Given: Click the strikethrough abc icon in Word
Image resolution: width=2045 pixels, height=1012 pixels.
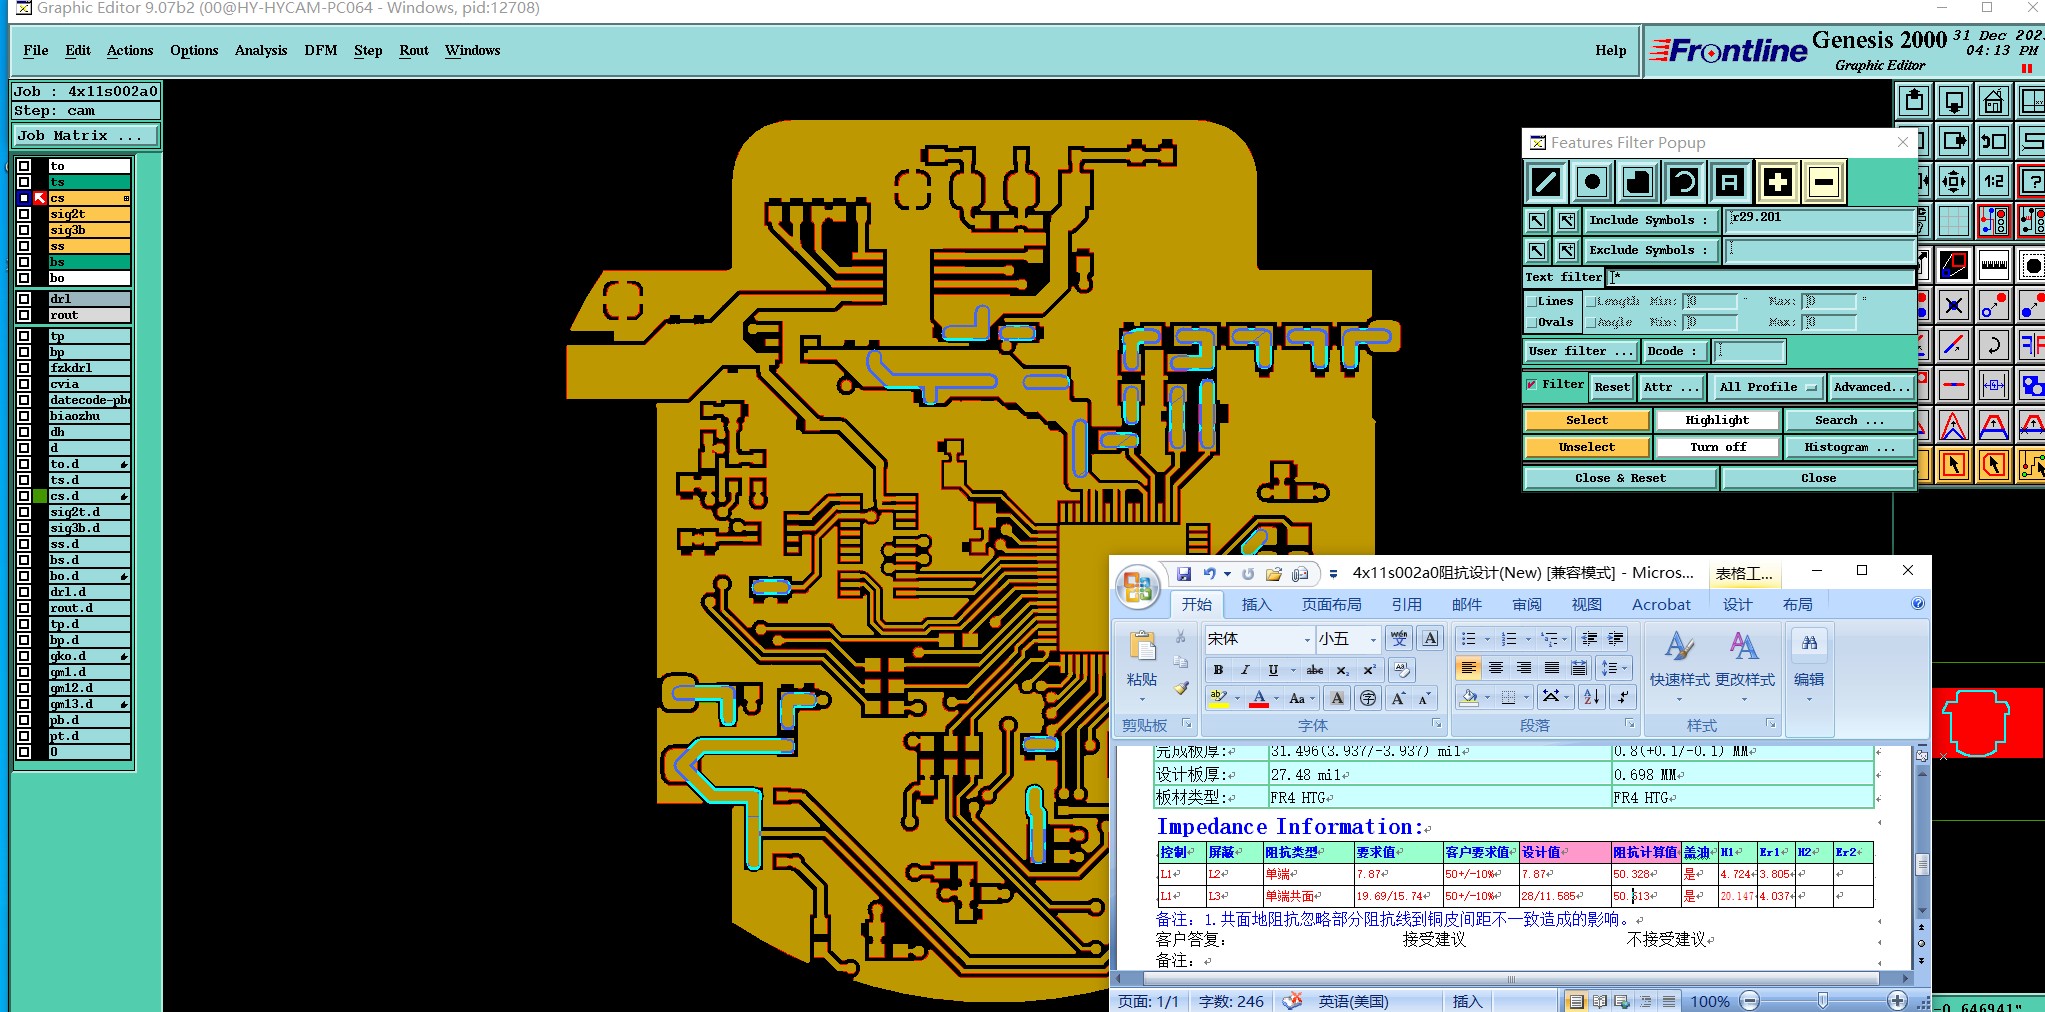Looking at the screenshot, I should [x=1315, y=670].
